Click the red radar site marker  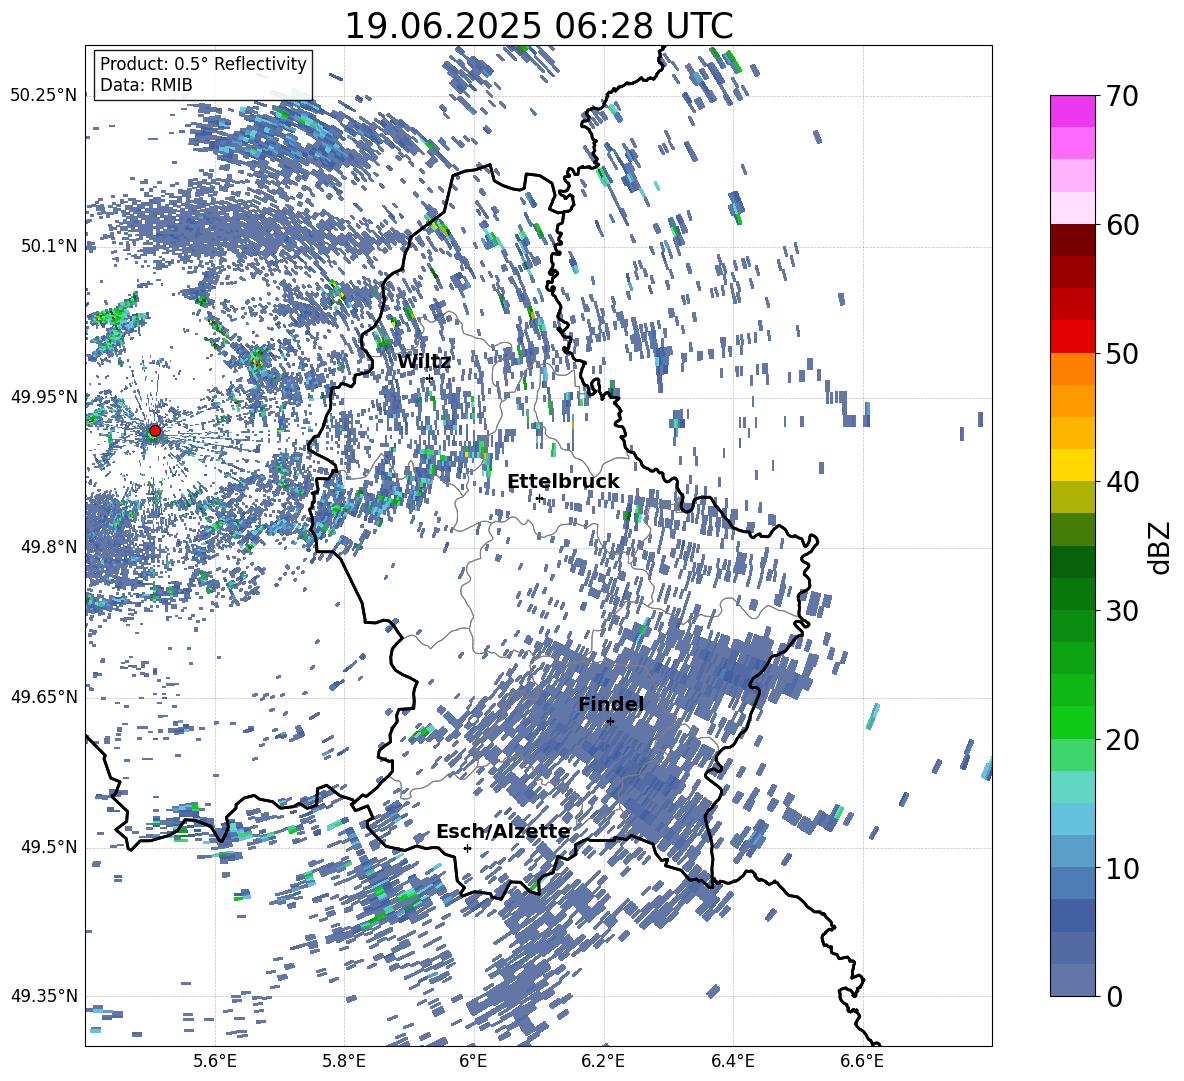click(155, 431)
